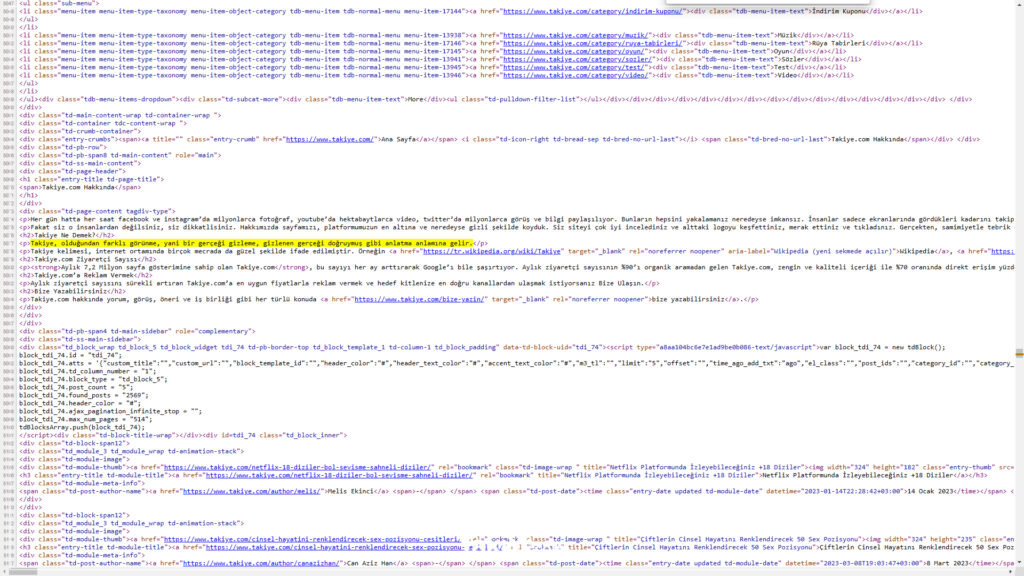The image size is (1024, 576).
Task: Click the span text 'Takiye.com Hakkında' under h1
Action: point(78,187)
